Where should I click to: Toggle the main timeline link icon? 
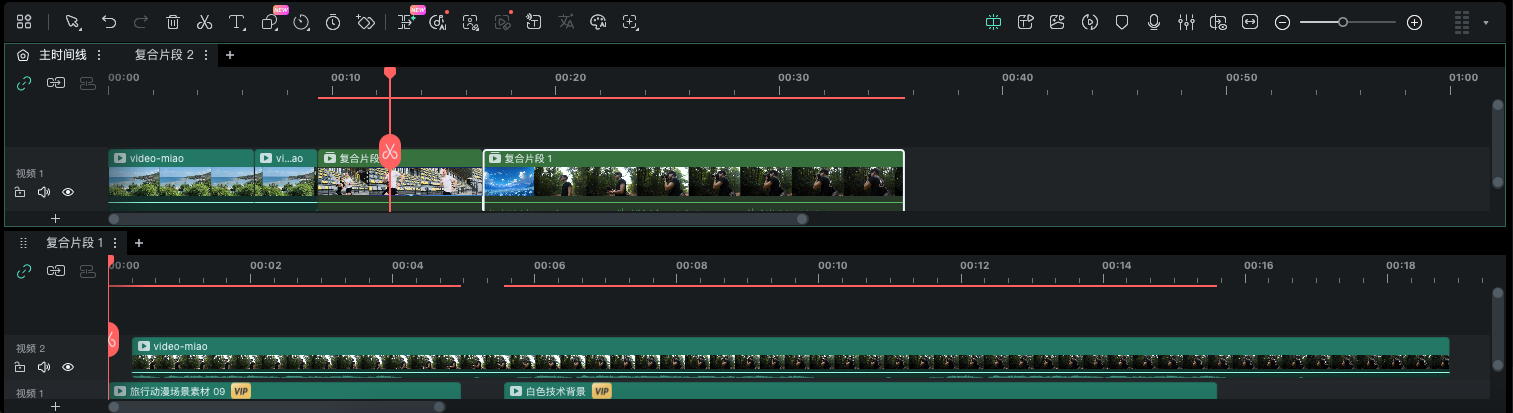tap(24, 84)
